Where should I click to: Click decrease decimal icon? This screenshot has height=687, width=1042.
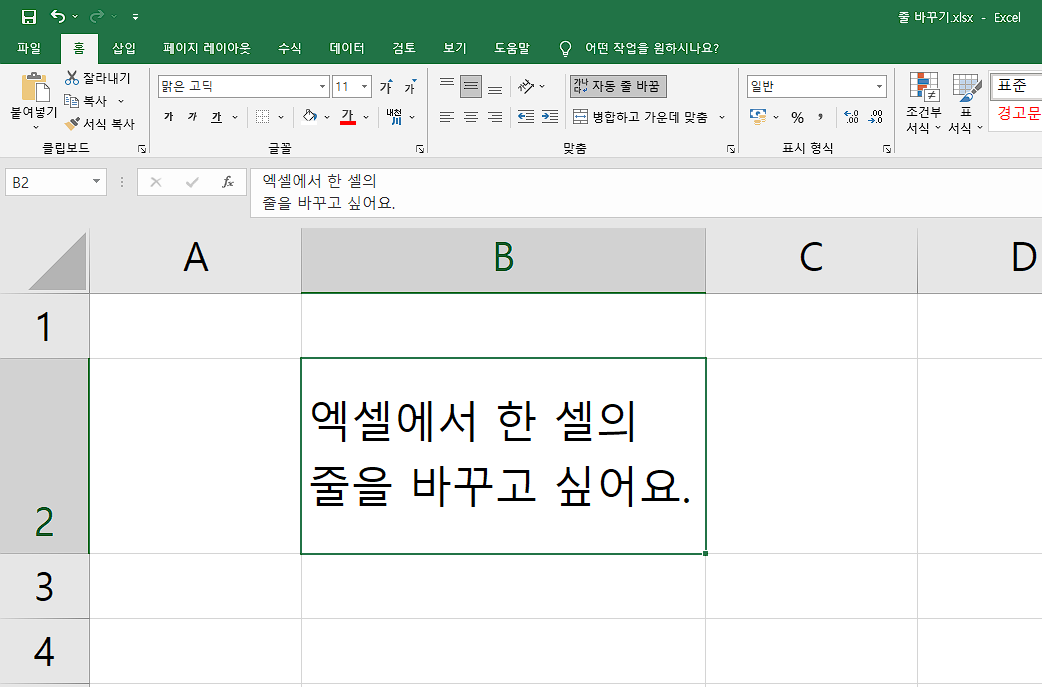point(876,117)
